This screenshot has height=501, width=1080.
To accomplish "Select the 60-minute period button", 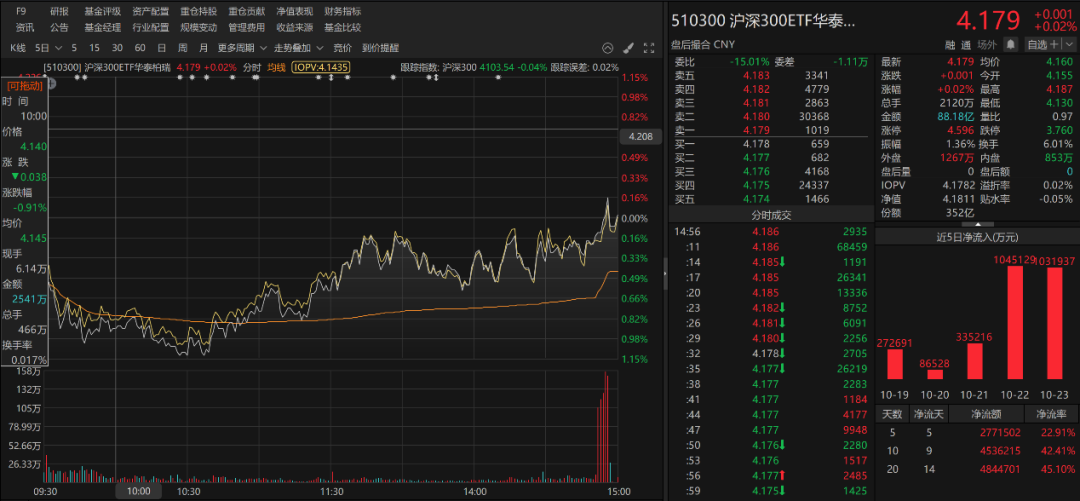I will click(140, 48).
